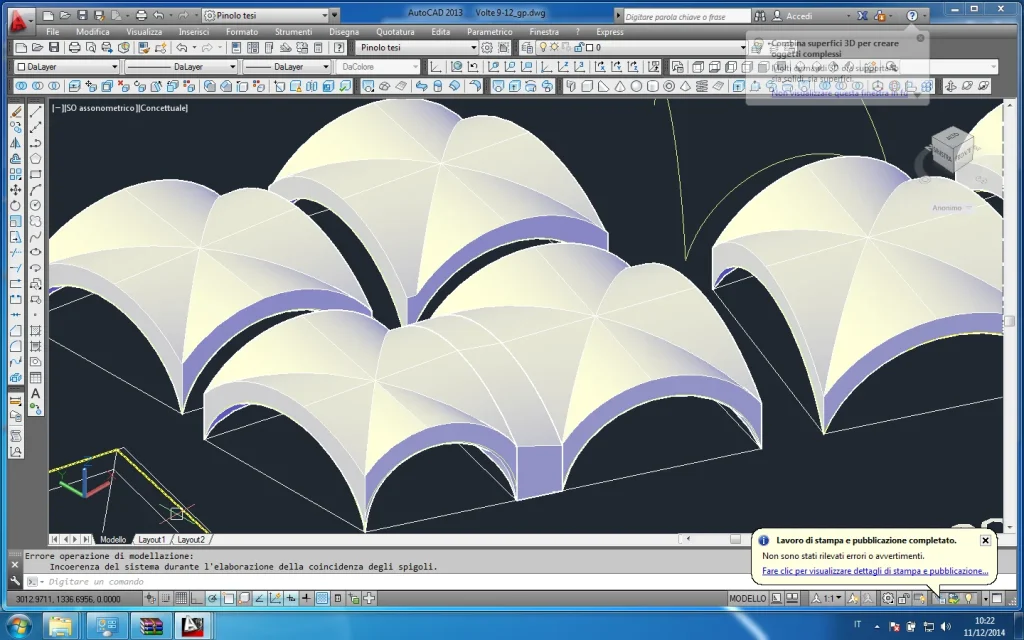Select the Move modify tool
Viewport: 1024px width, 640px height.
16,189
